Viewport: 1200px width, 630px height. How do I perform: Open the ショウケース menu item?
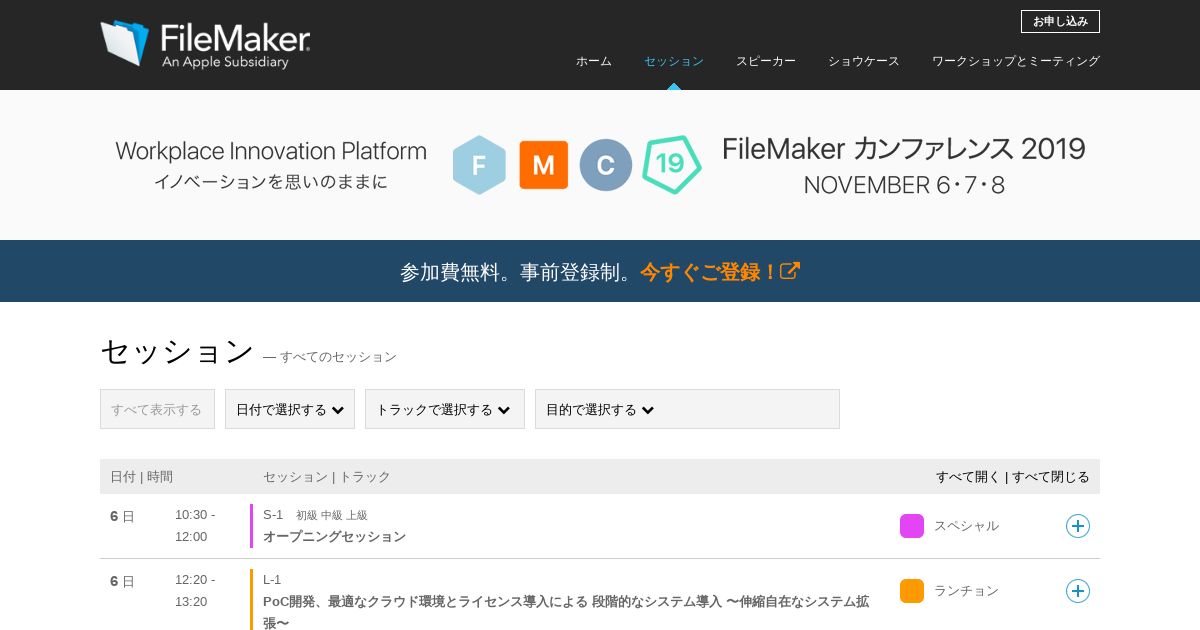coord(864,61)
